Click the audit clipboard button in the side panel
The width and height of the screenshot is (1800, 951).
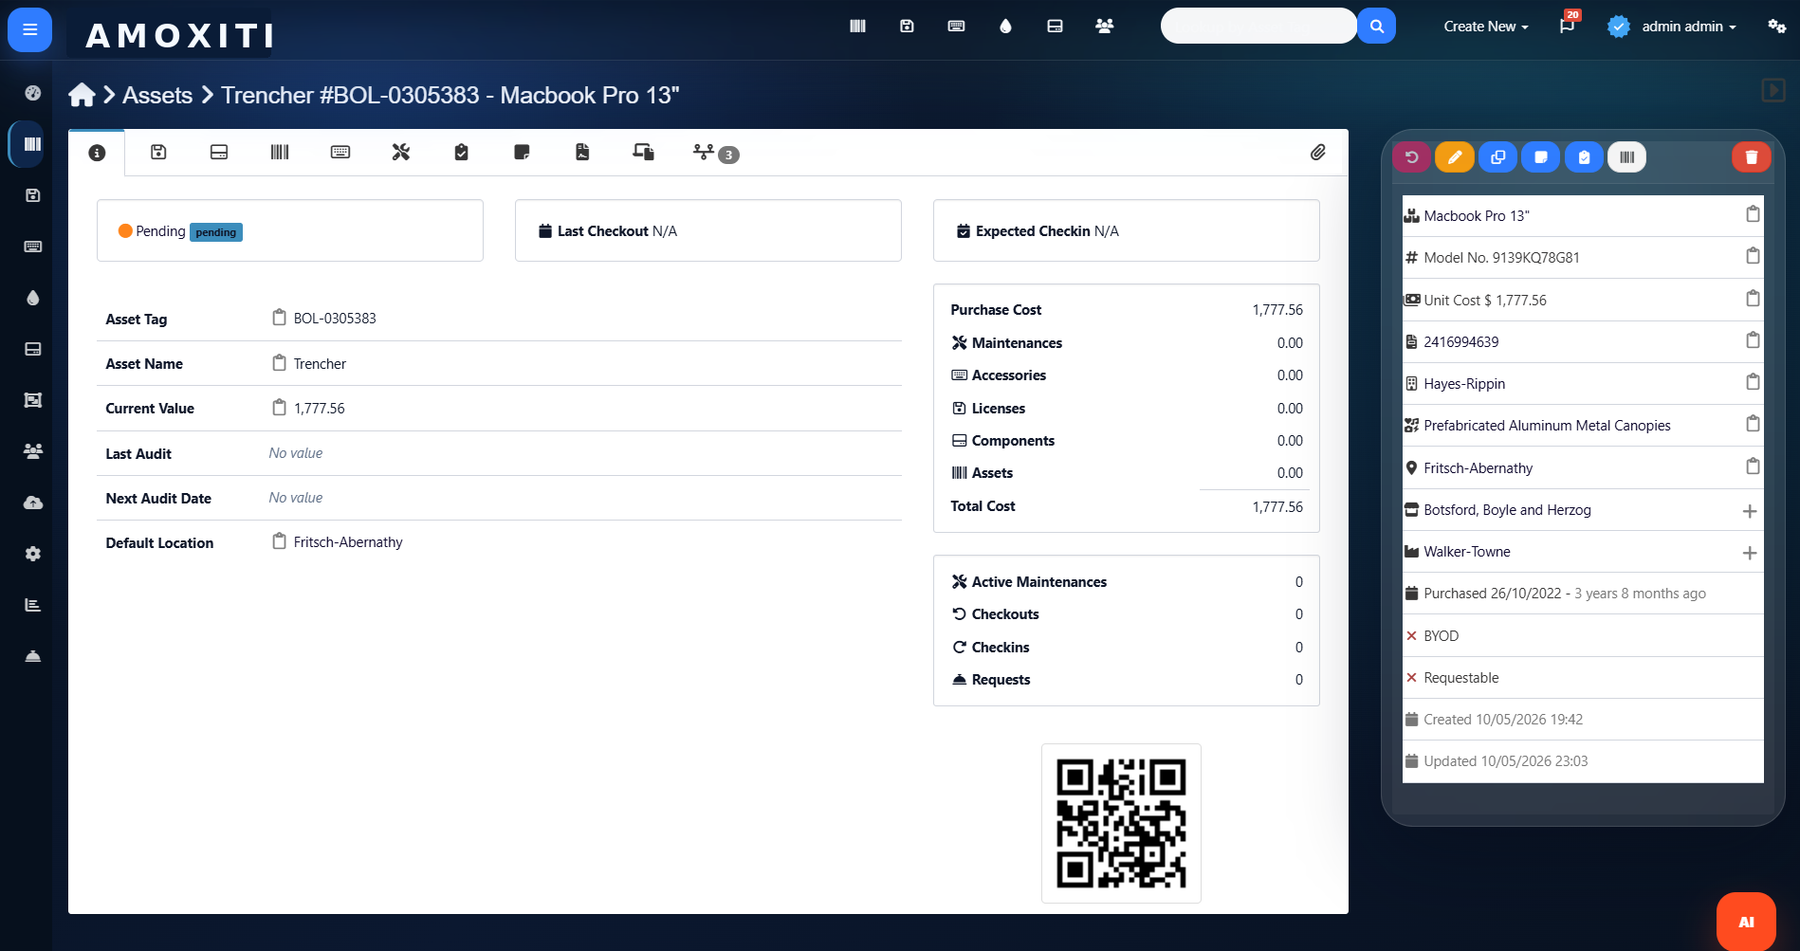pos(1584,157)
